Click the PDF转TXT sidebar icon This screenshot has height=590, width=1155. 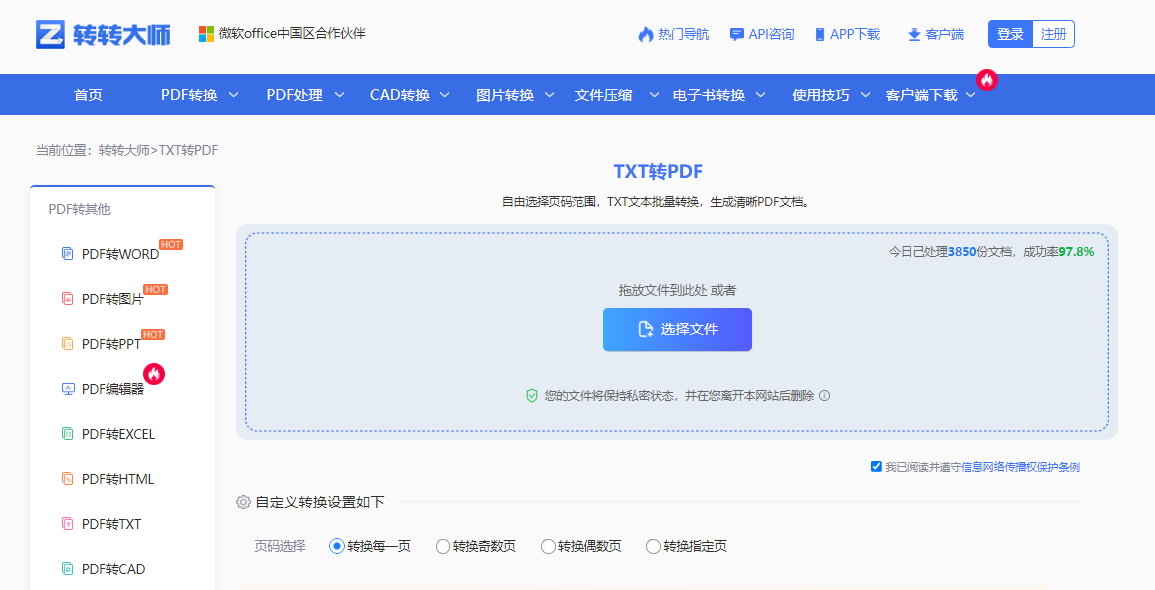[x=68, y=524]
